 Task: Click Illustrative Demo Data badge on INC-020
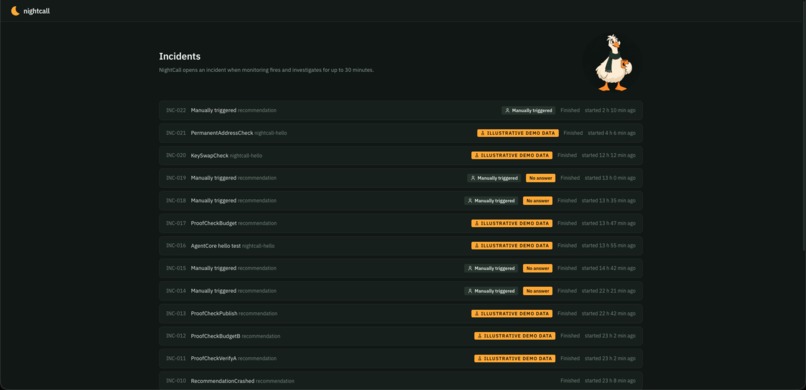click(511, 155)
